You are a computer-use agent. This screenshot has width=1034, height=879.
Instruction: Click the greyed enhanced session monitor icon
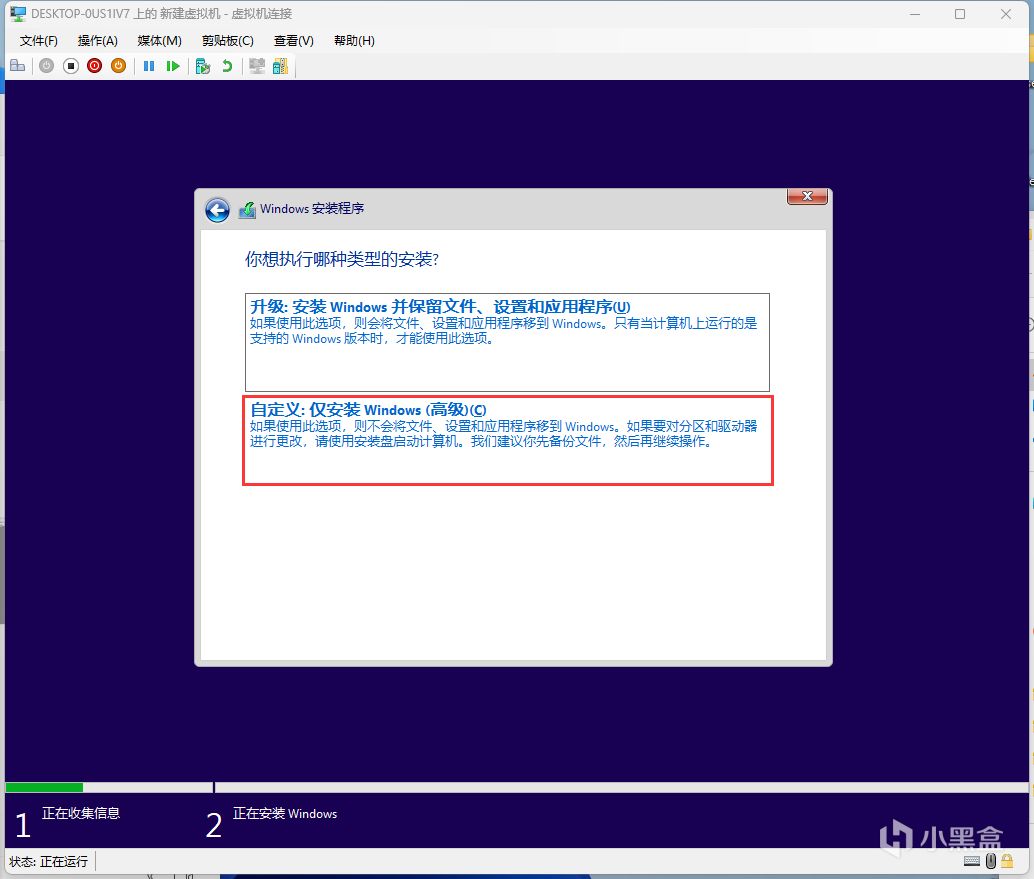pos(257,66)
